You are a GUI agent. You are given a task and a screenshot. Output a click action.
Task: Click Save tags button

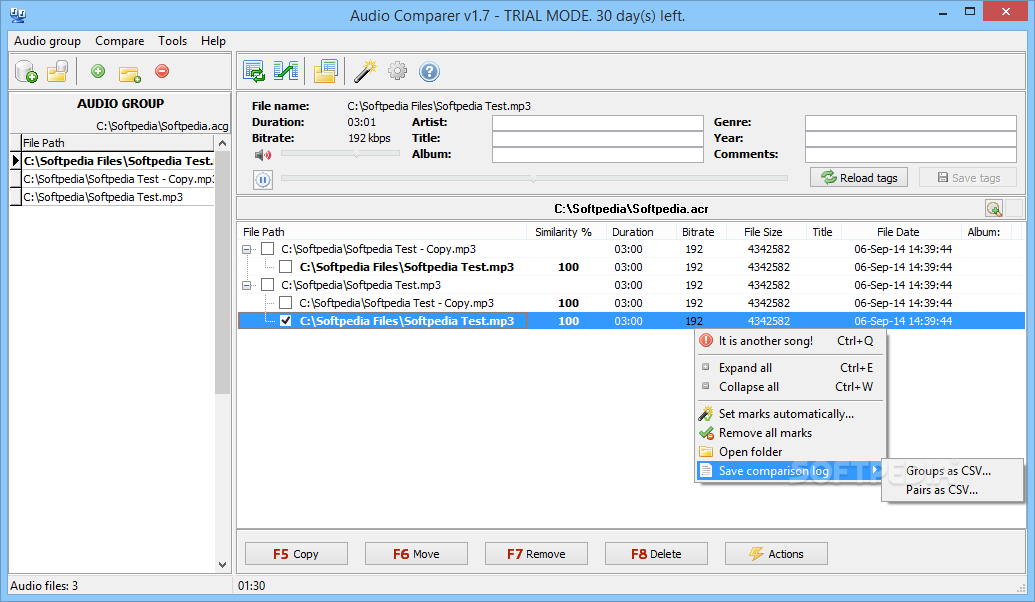tap(968, 178)
